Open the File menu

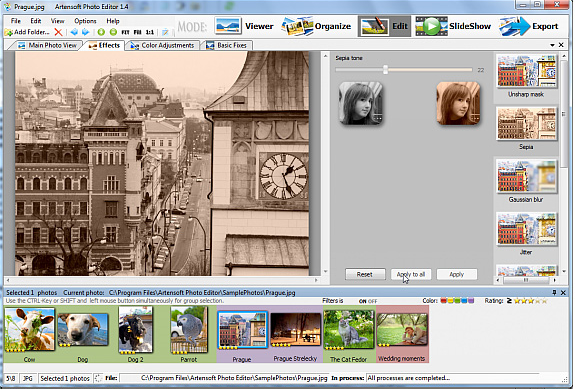(16, 21)
